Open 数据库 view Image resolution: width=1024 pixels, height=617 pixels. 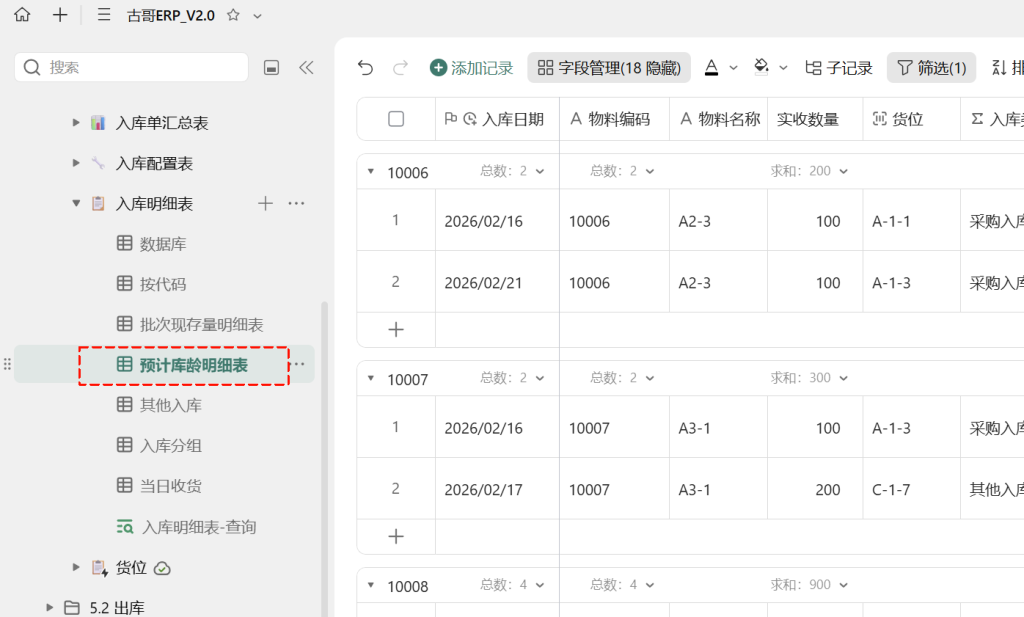[163, 244]
